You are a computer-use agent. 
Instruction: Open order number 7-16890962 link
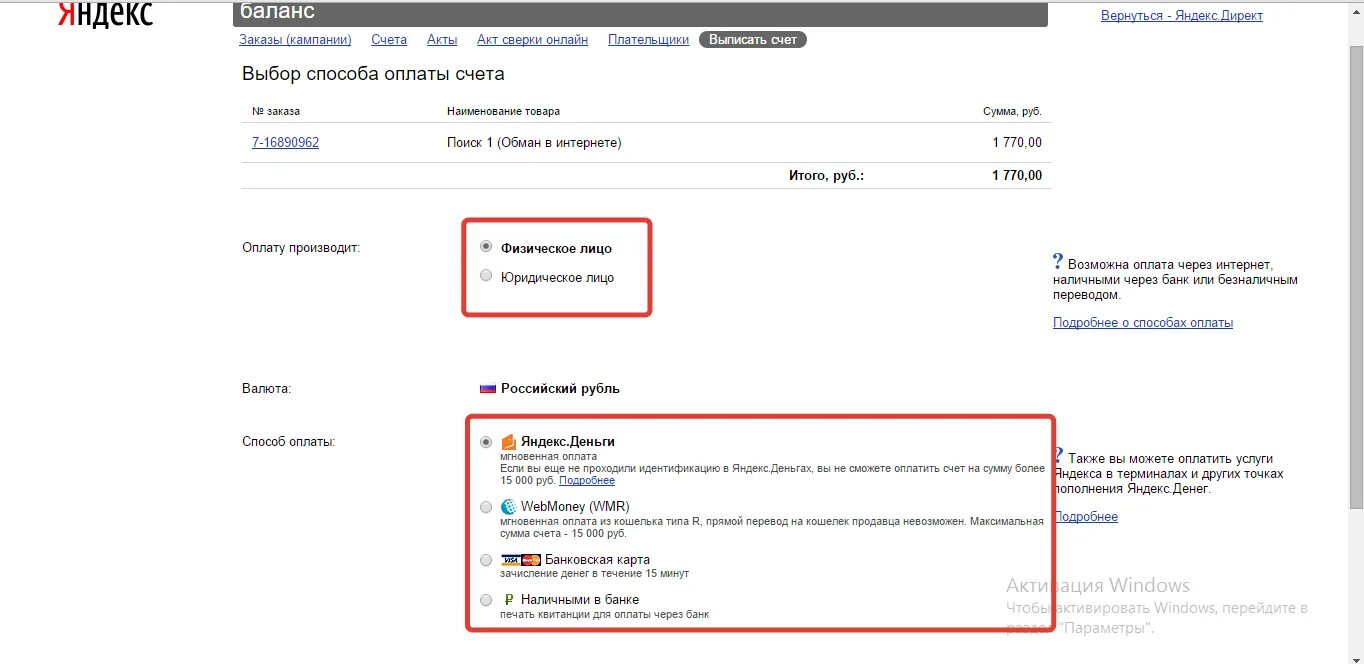(x=285, y=143)
